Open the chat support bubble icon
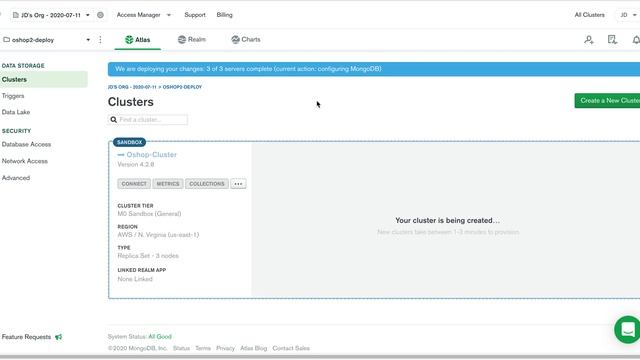This screenshot has width=640, height=360. click(628, 329)
